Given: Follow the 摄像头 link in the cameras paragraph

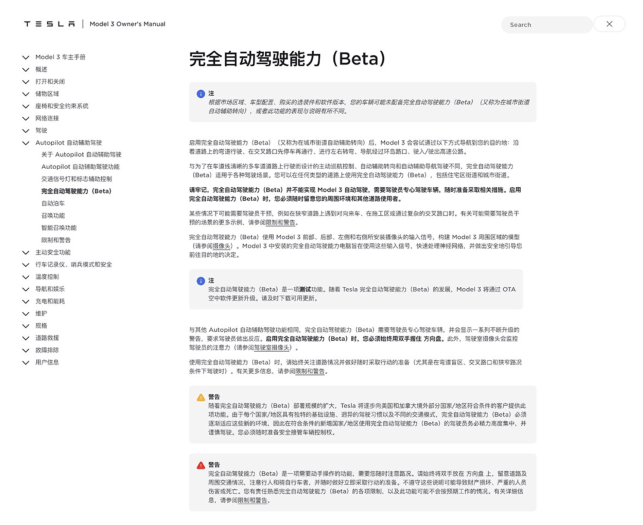Looking at the screenshot, I should click(221, 246).
